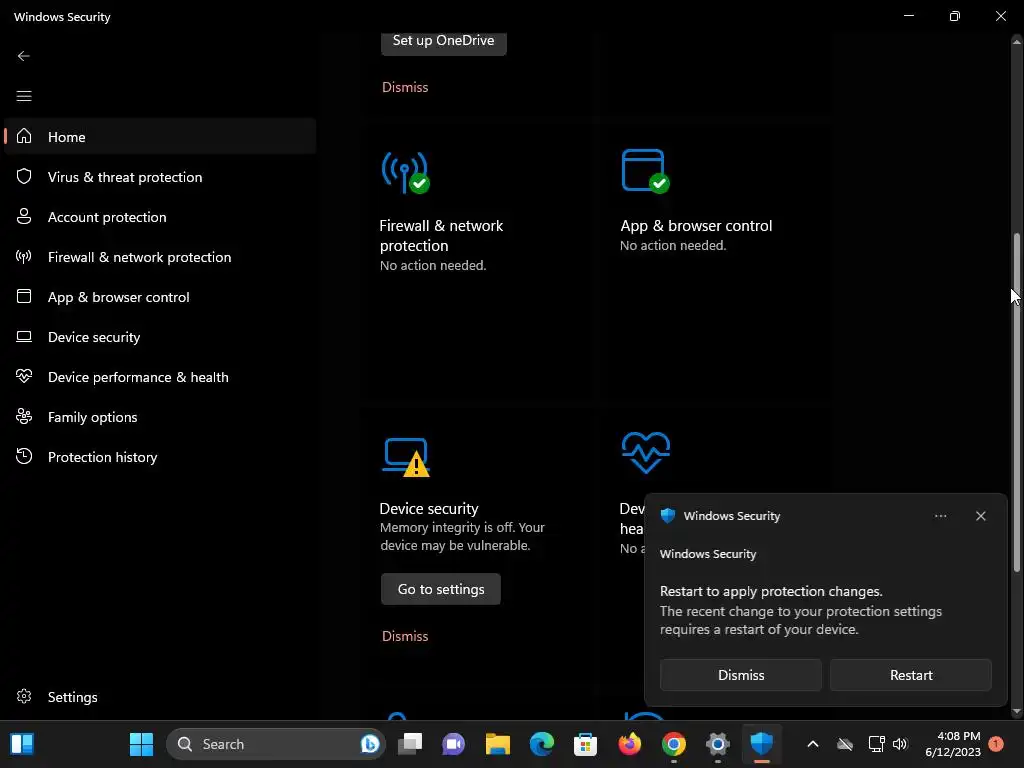1024x768 pixels.
Task: Click the App & browser control tile title
Action: [x=696, y=226]
